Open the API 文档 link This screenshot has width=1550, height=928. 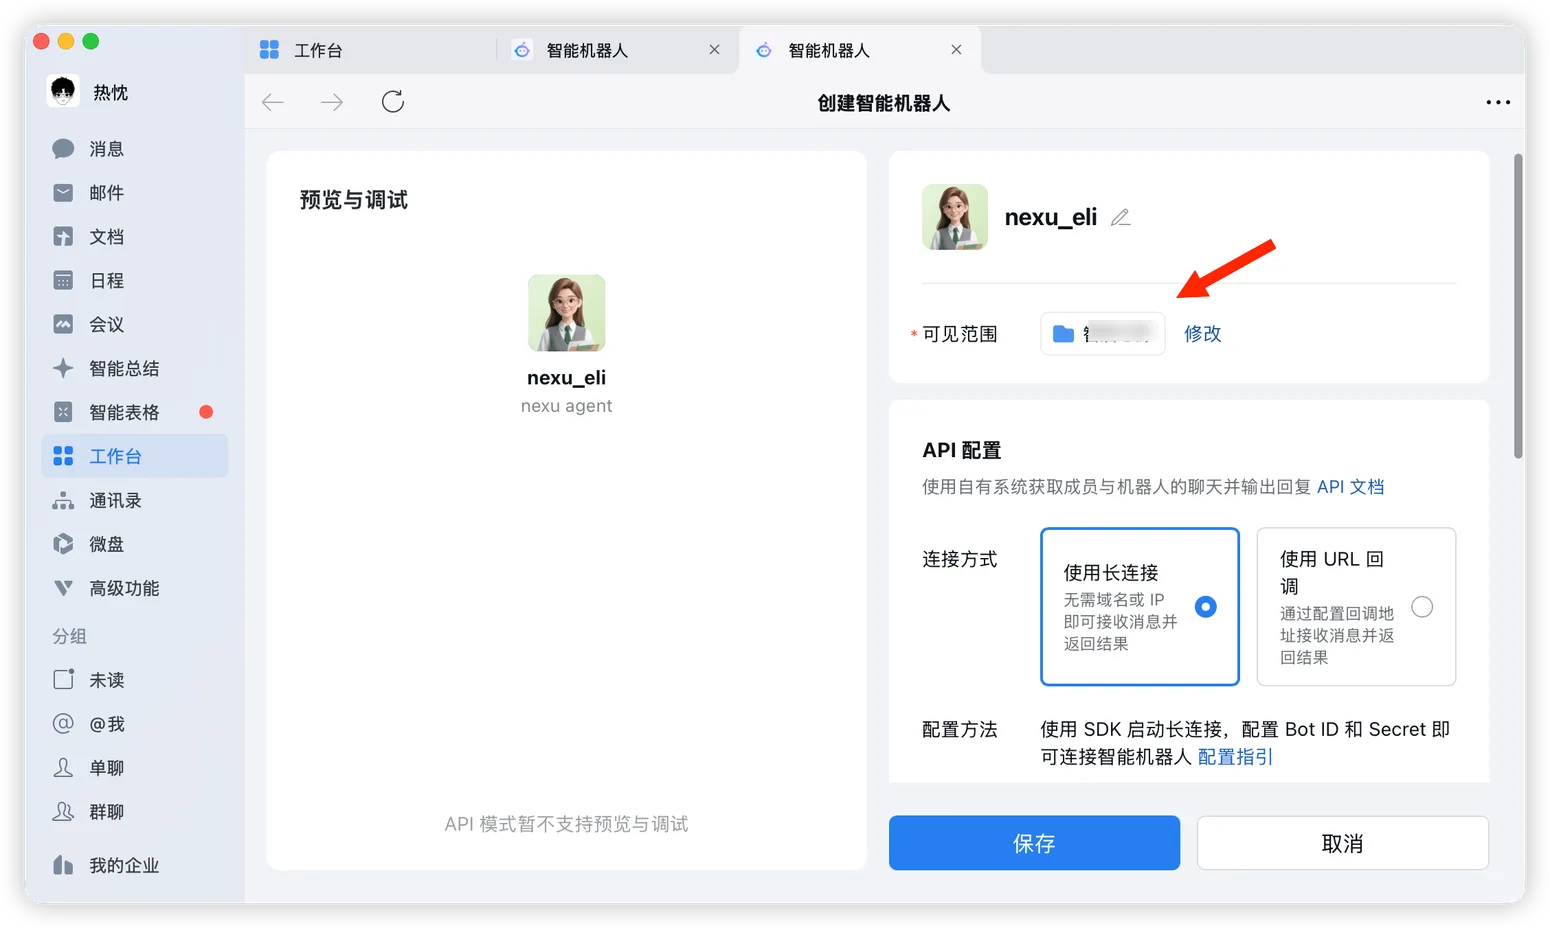(1350, 487)
